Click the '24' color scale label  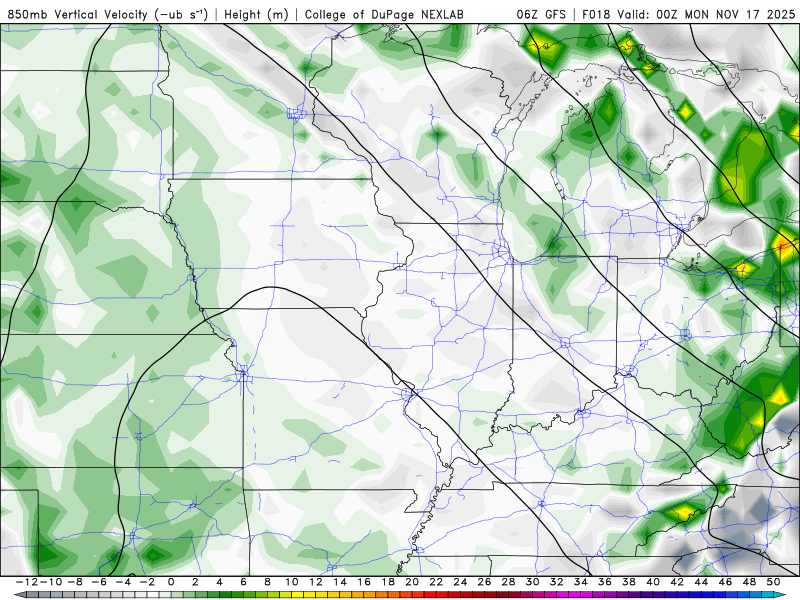tap(460, 582)
